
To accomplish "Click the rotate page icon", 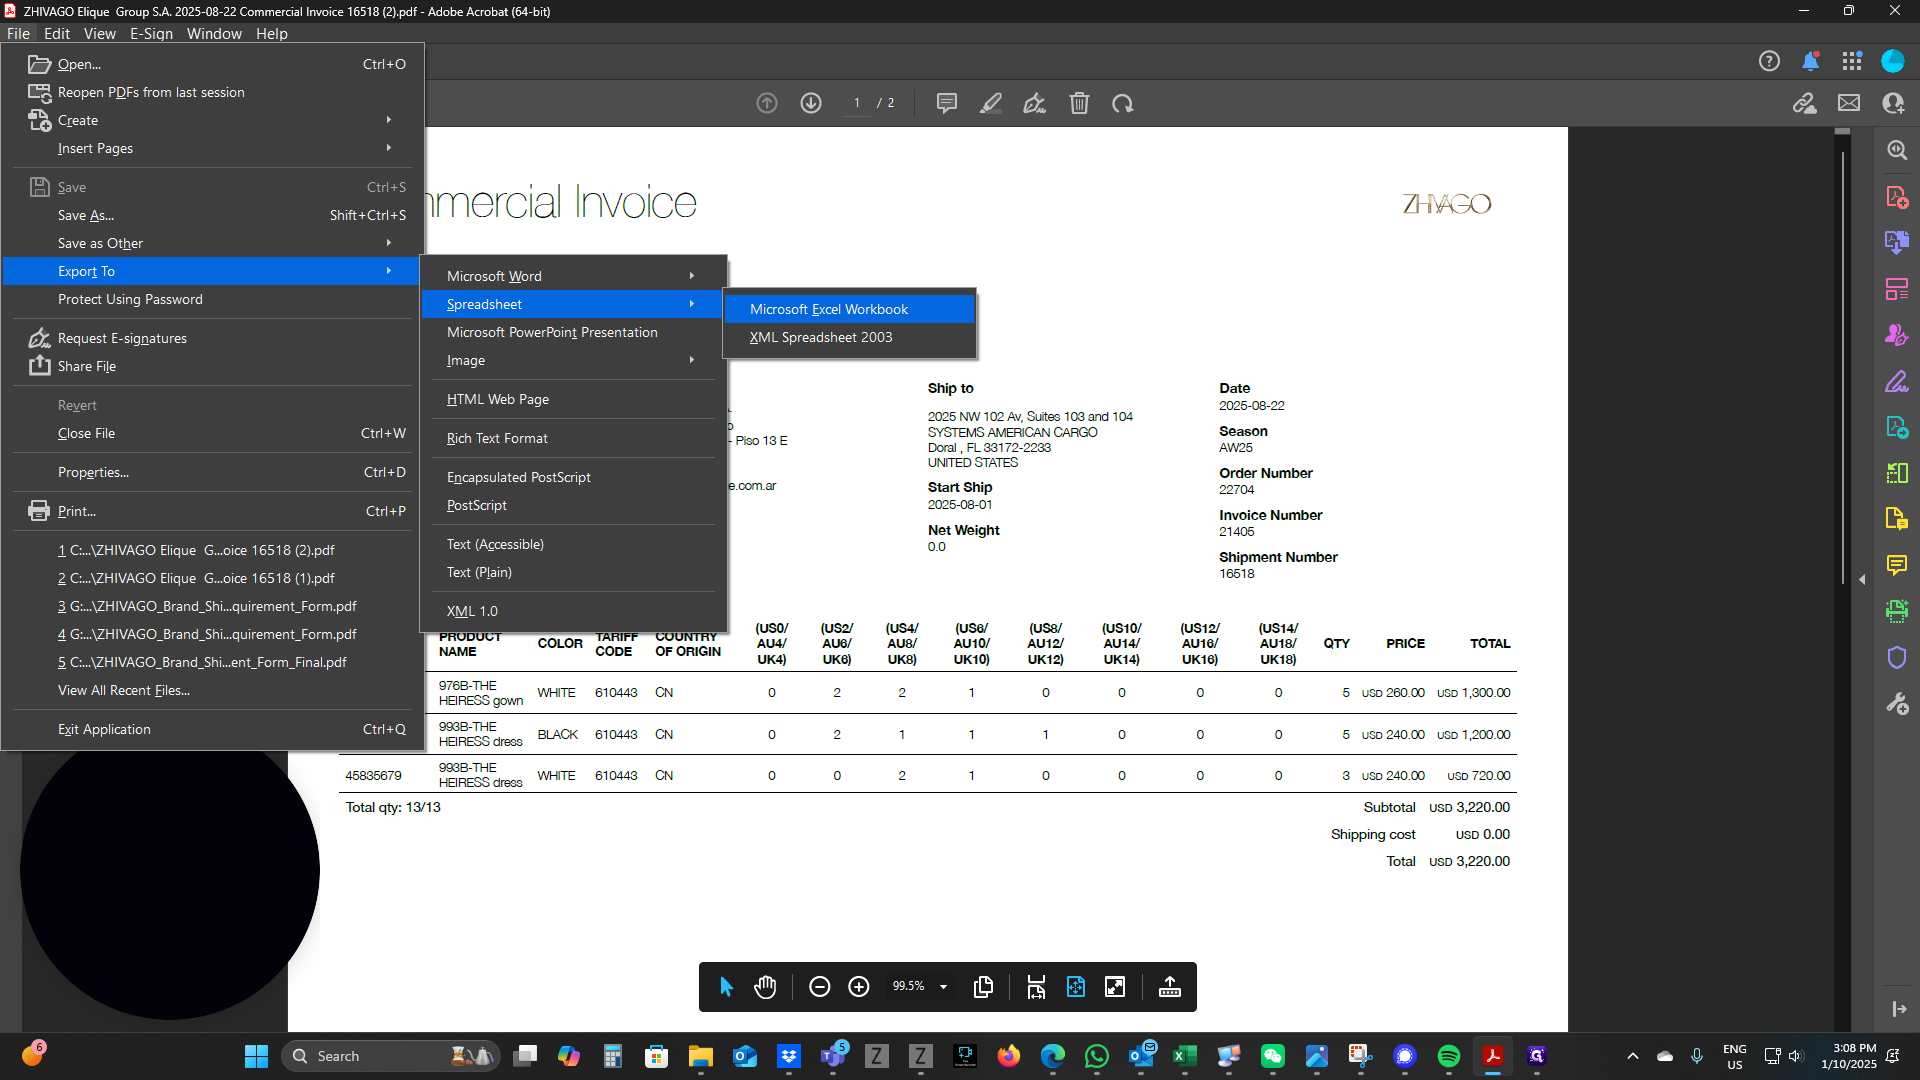I will pos(1123,103).
